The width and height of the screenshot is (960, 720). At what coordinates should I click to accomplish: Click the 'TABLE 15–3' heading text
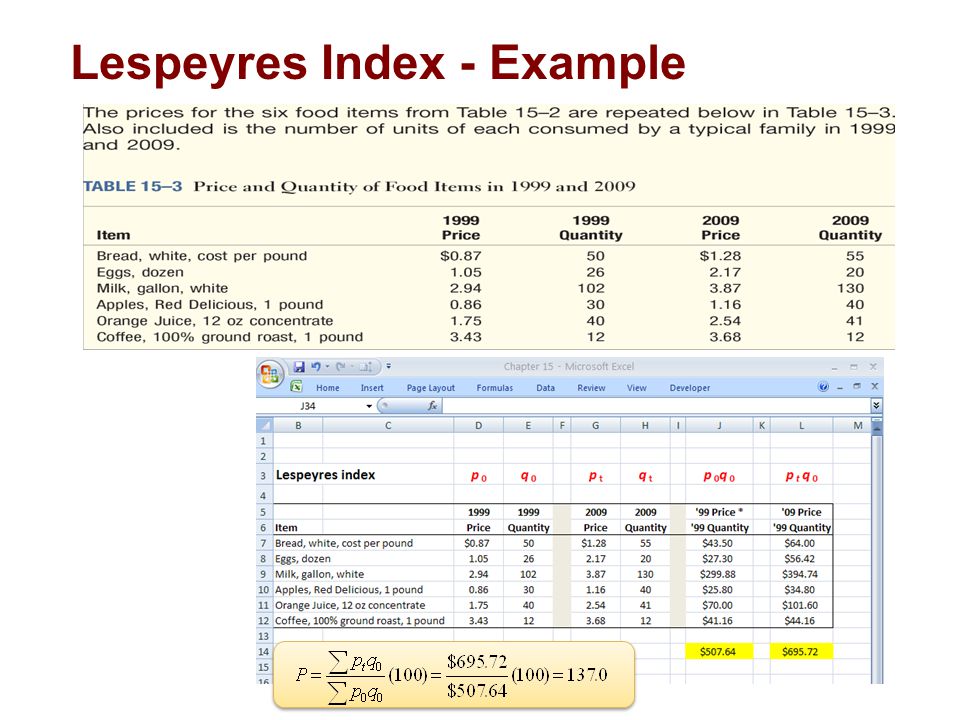pyautogui.click(x=133, y=186)
